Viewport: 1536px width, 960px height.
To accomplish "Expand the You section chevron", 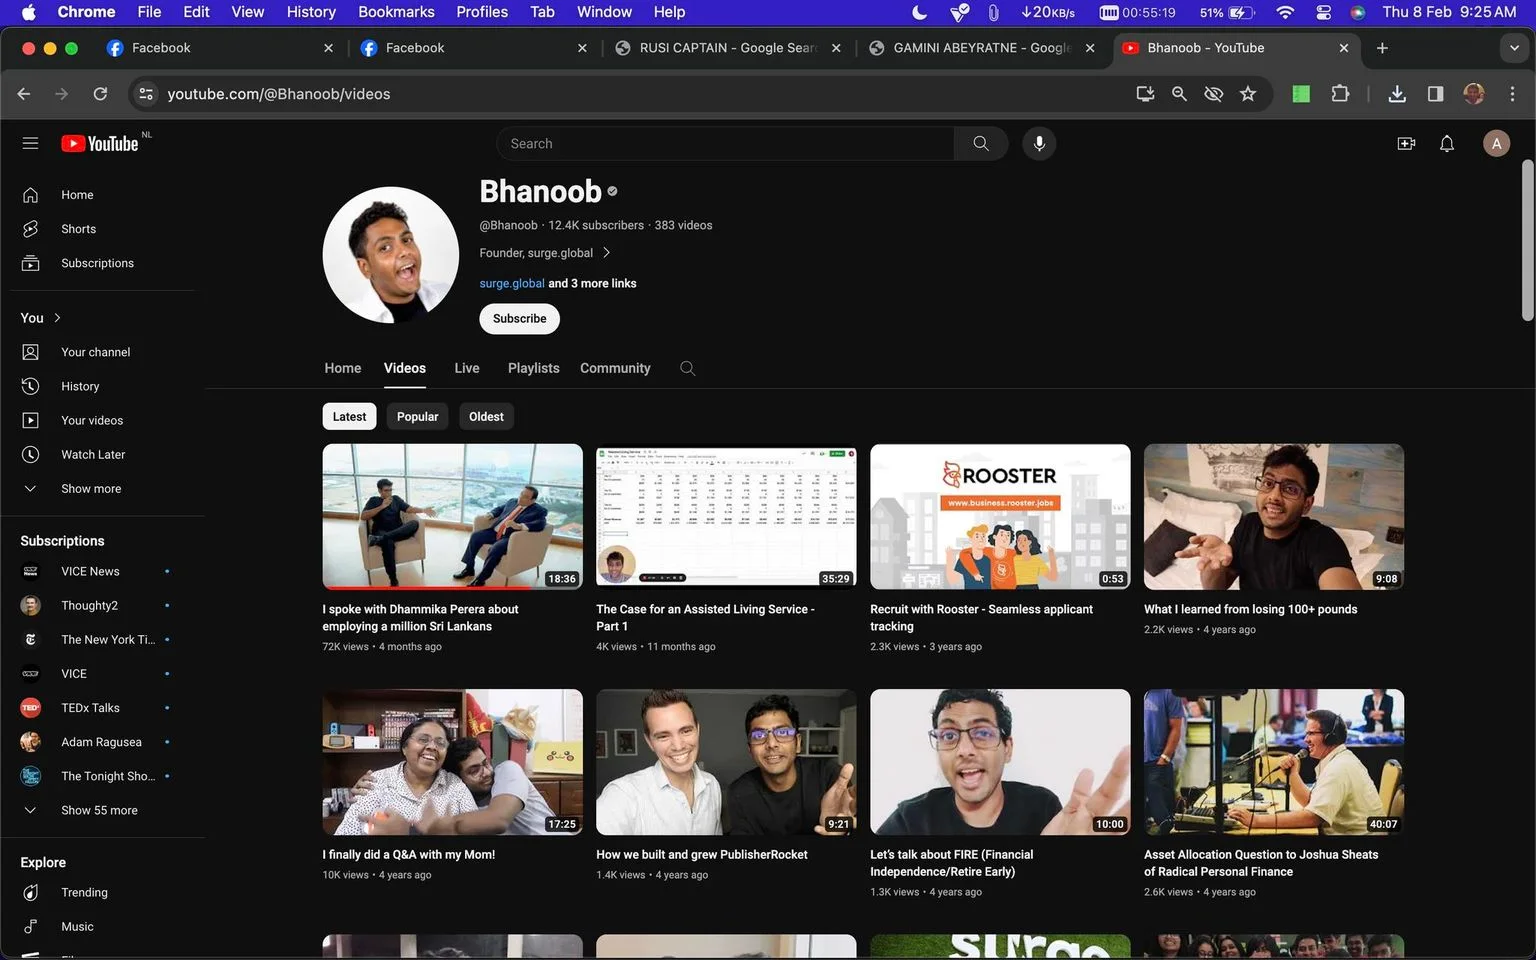I will [57, 318].
